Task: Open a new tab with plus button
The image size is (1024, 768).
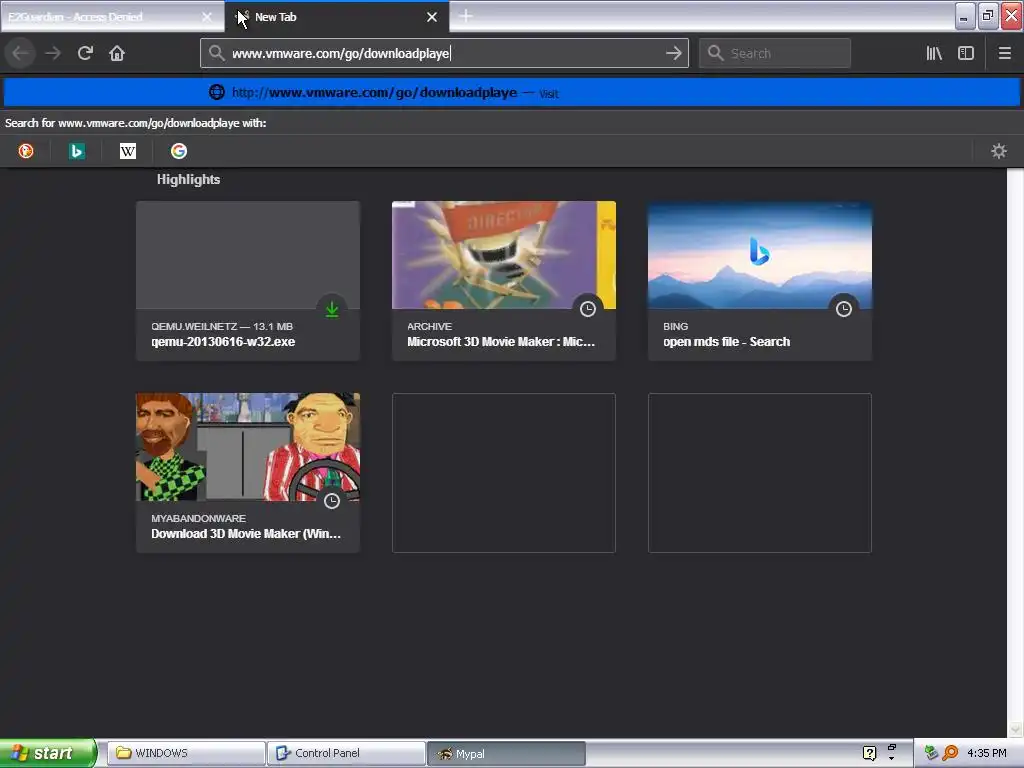Action: (x=466, y=16)
